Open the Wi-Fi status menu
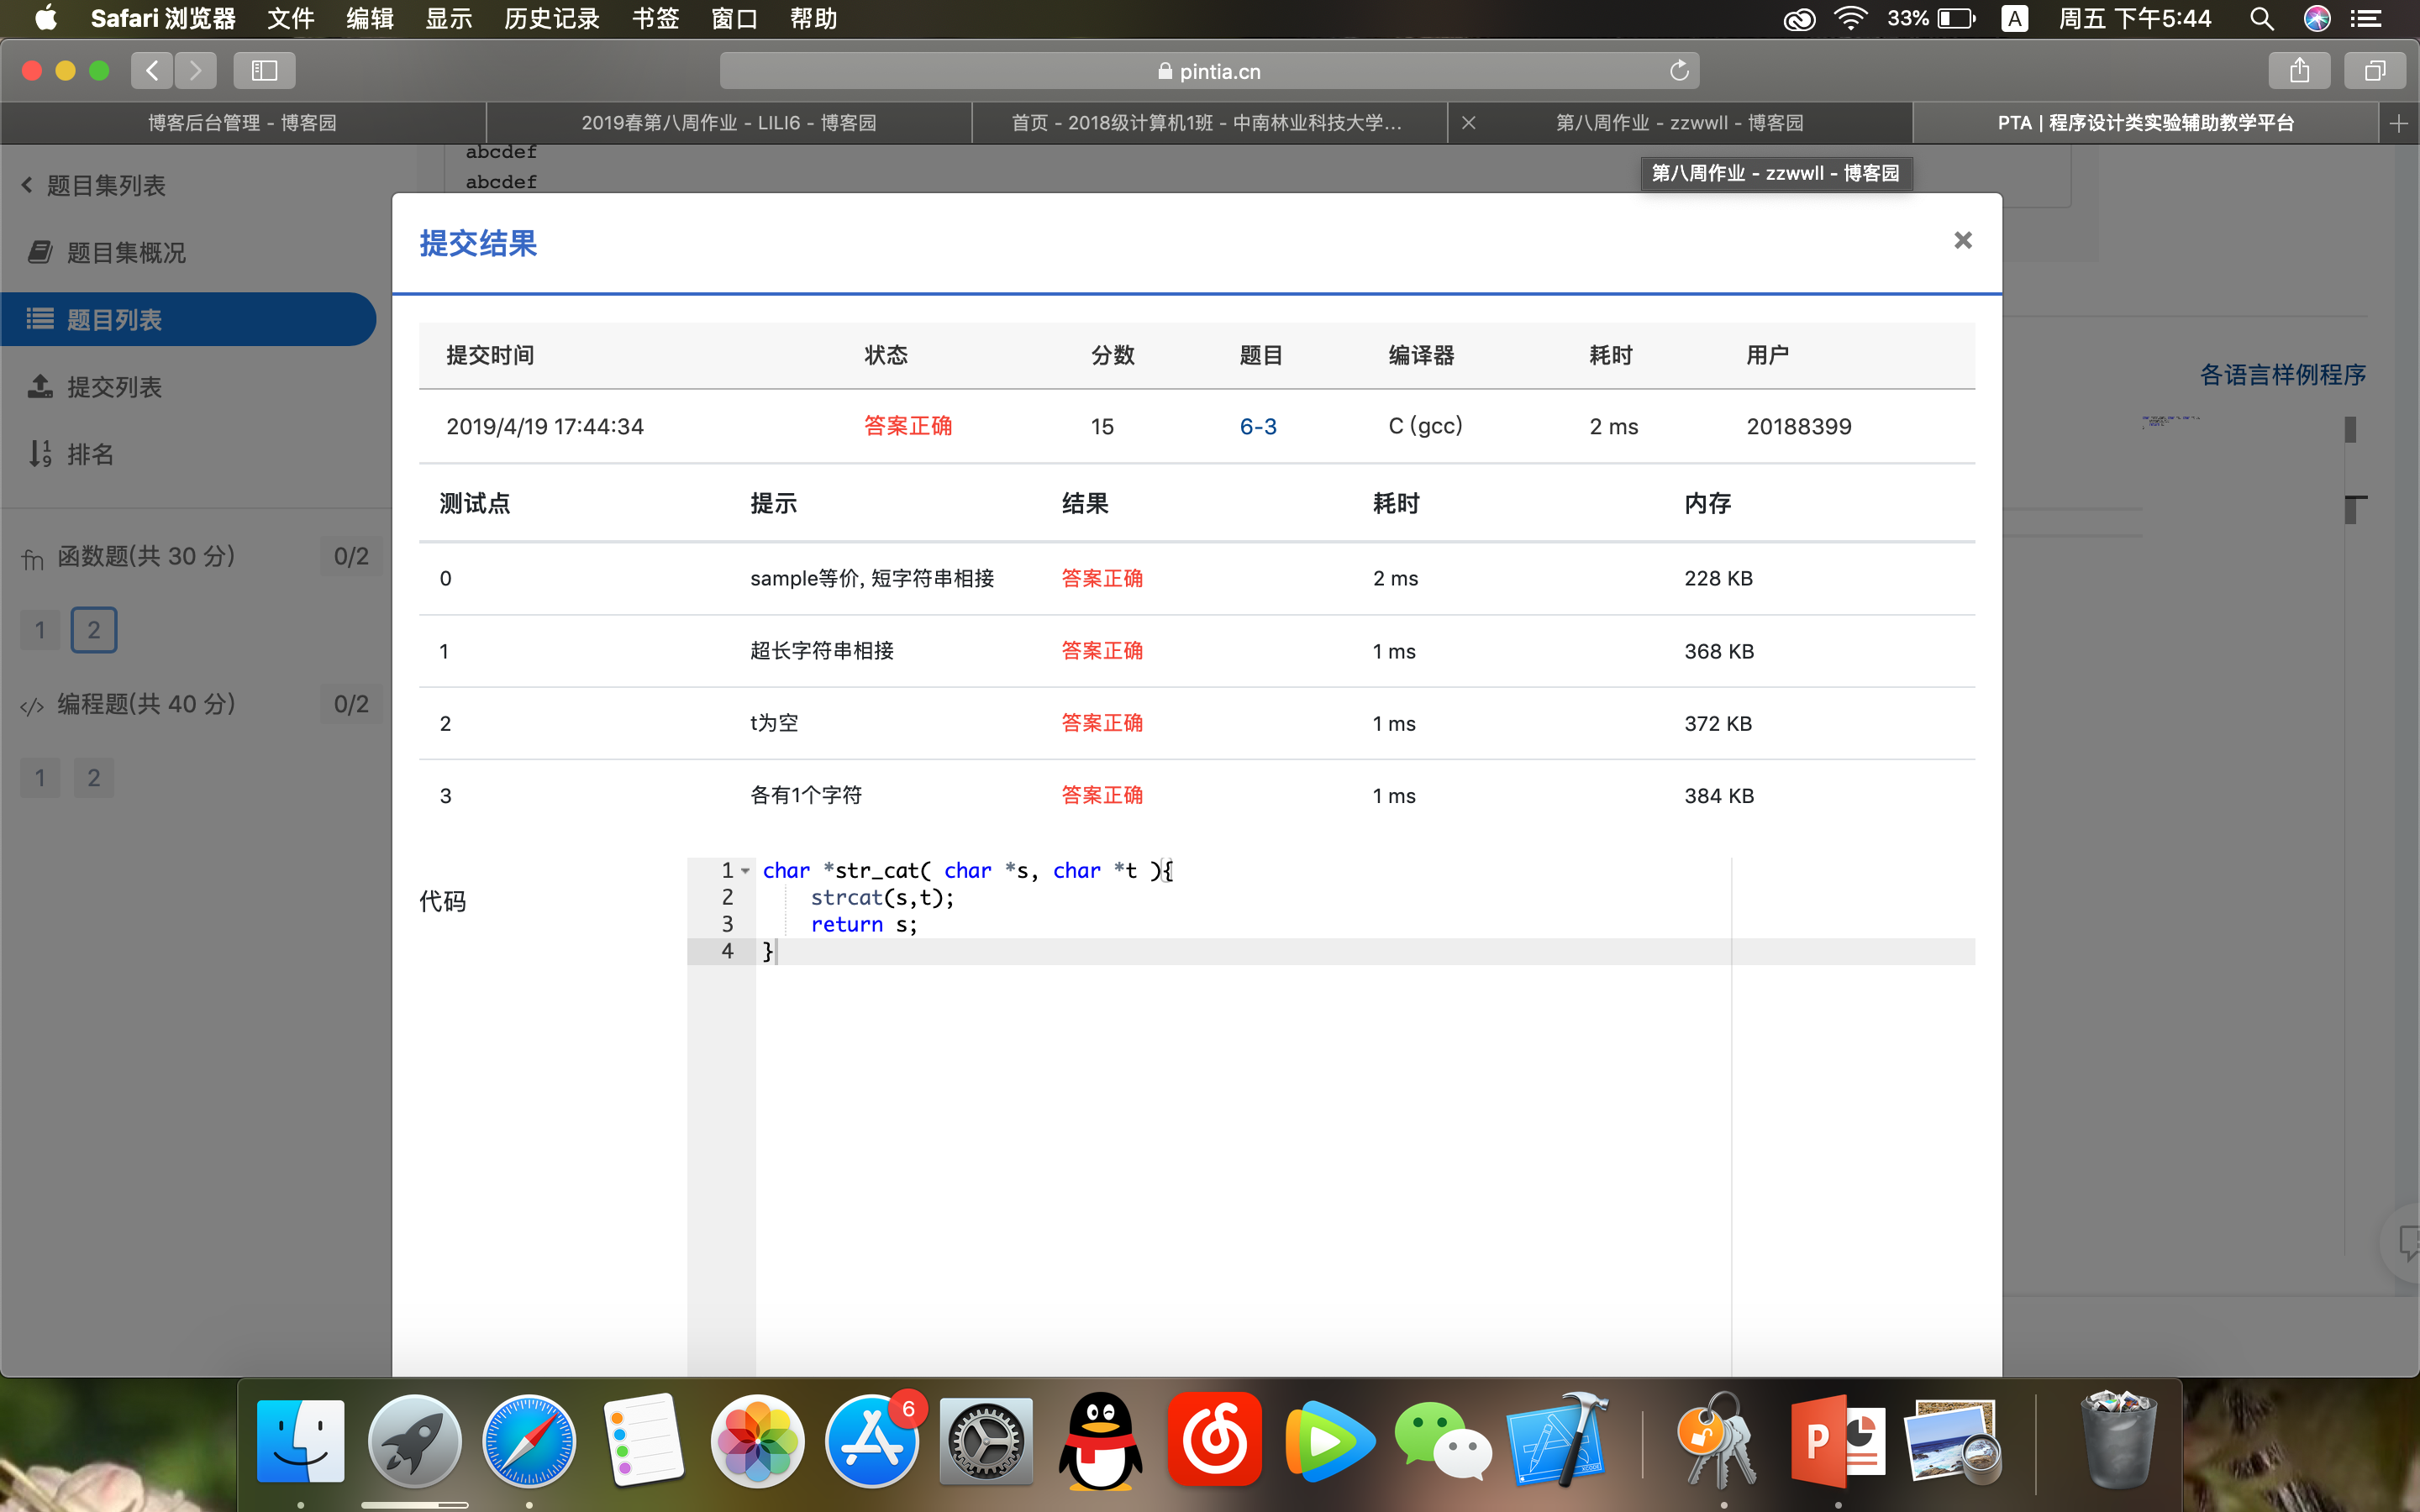 [x=1851, y=18]
